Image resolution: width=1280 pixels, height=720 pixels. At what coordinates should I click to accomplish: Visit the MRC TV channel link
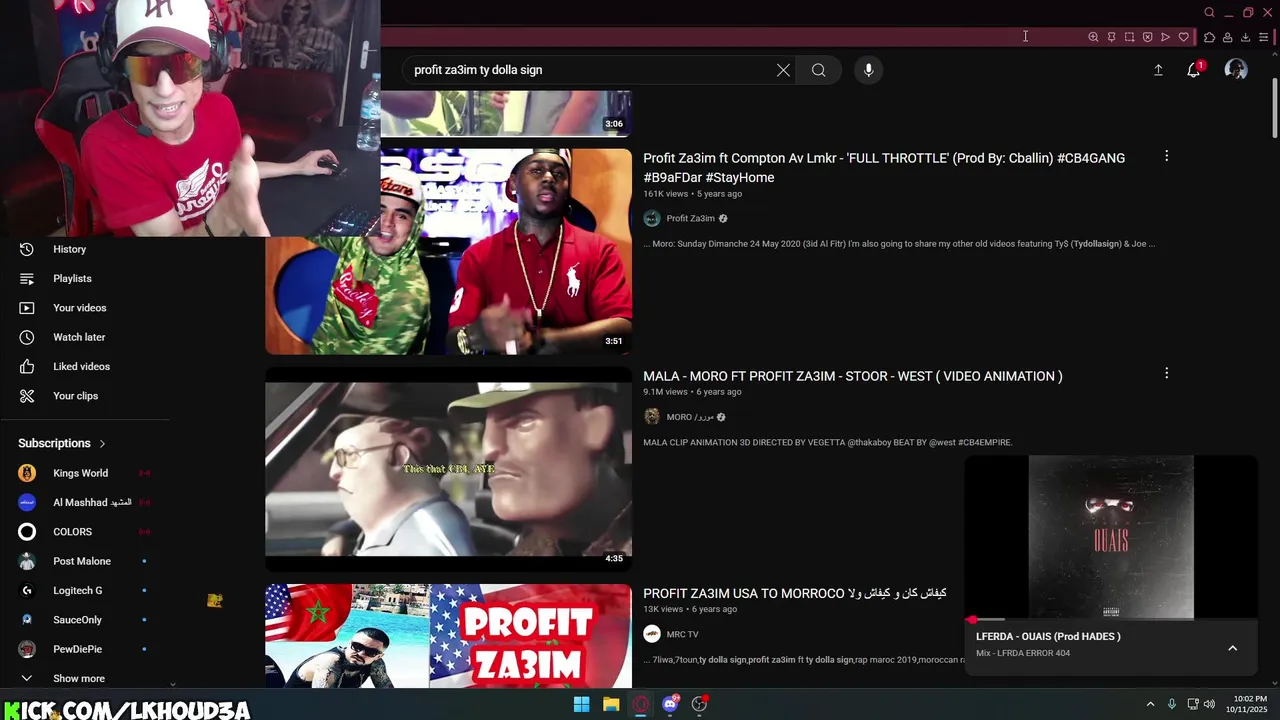click(682, 634)
